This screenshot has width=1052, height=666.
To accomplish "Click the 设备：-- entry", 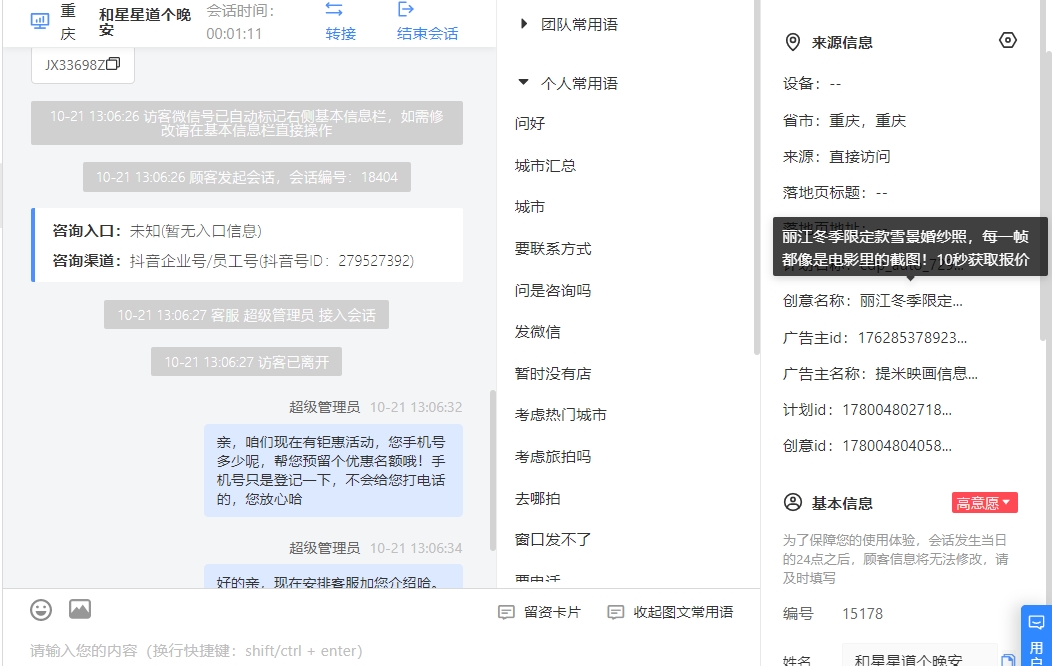I will point(812,84).
